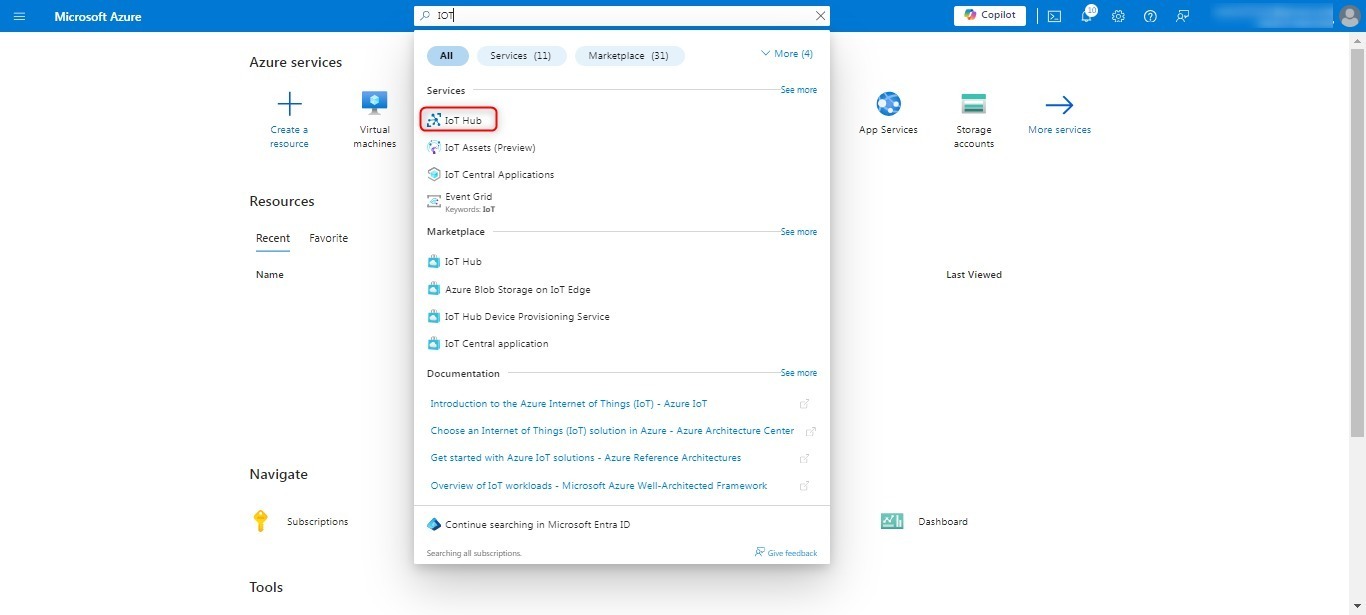Click the Name column header

[270, 274]
